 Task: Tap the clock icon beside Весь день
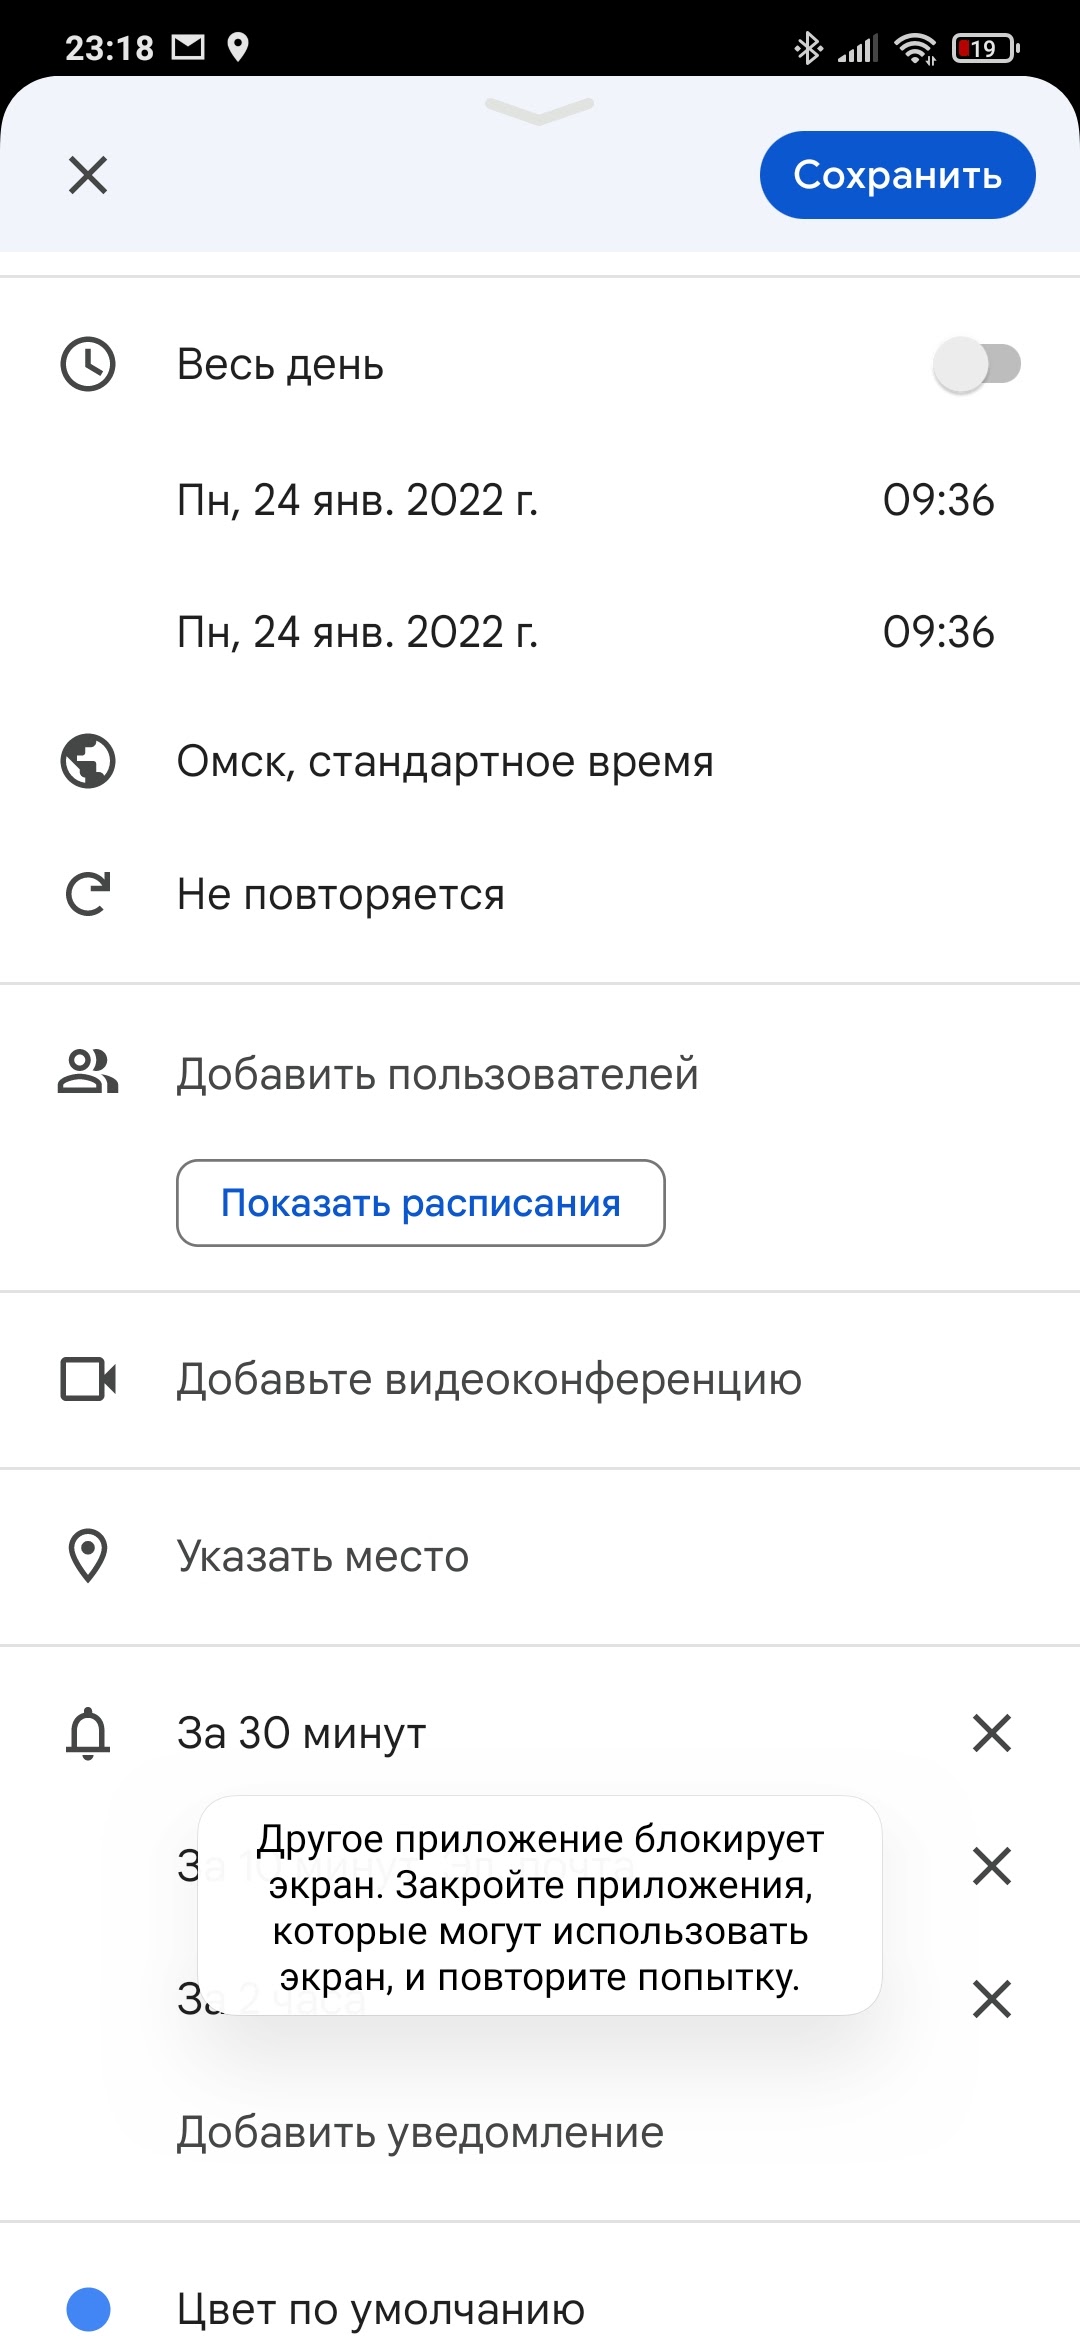point(88,364)
